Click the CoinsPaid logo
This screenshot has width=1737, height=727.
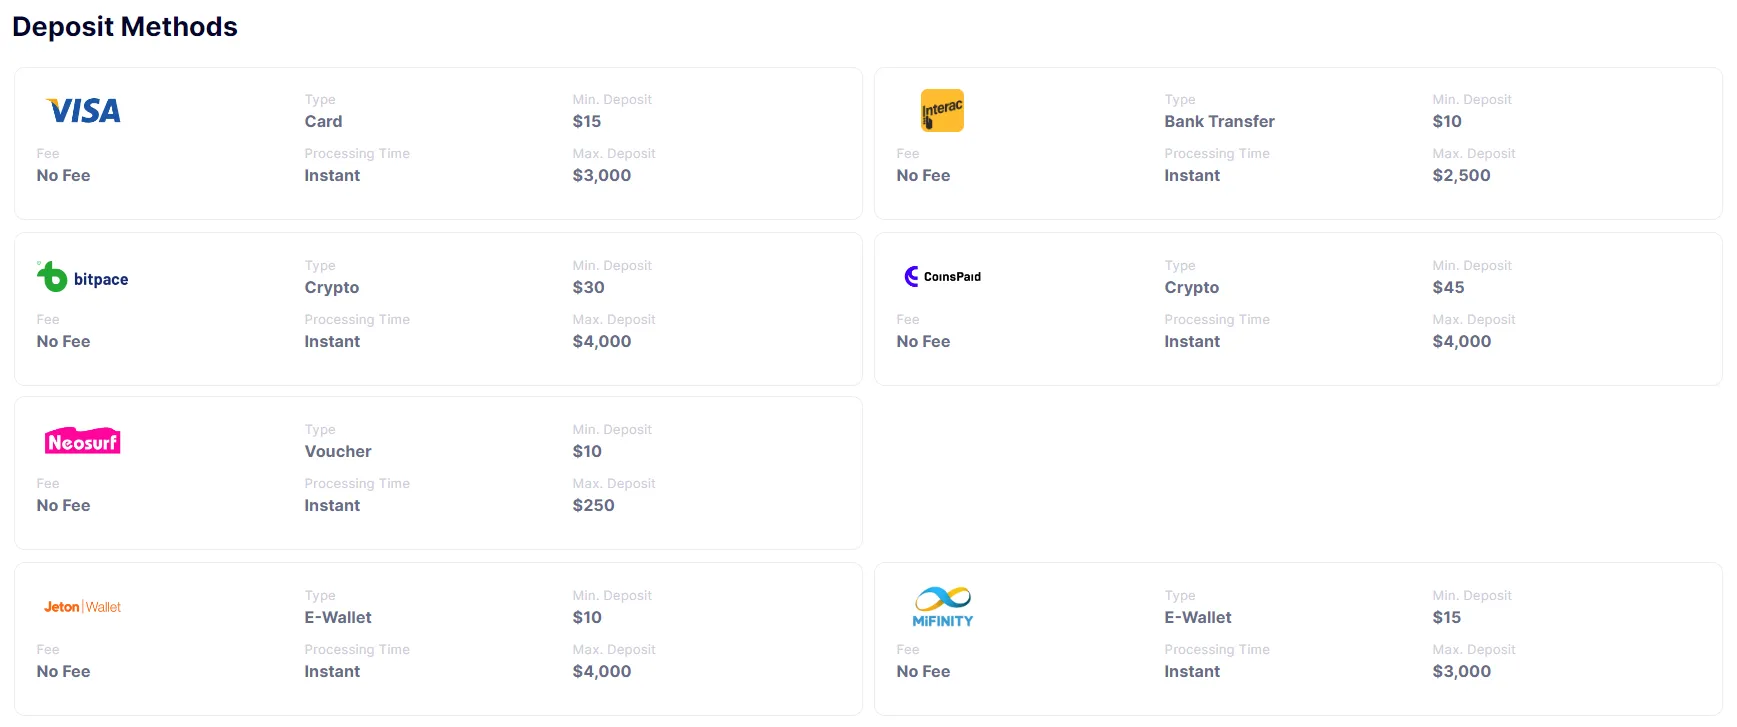942,276
